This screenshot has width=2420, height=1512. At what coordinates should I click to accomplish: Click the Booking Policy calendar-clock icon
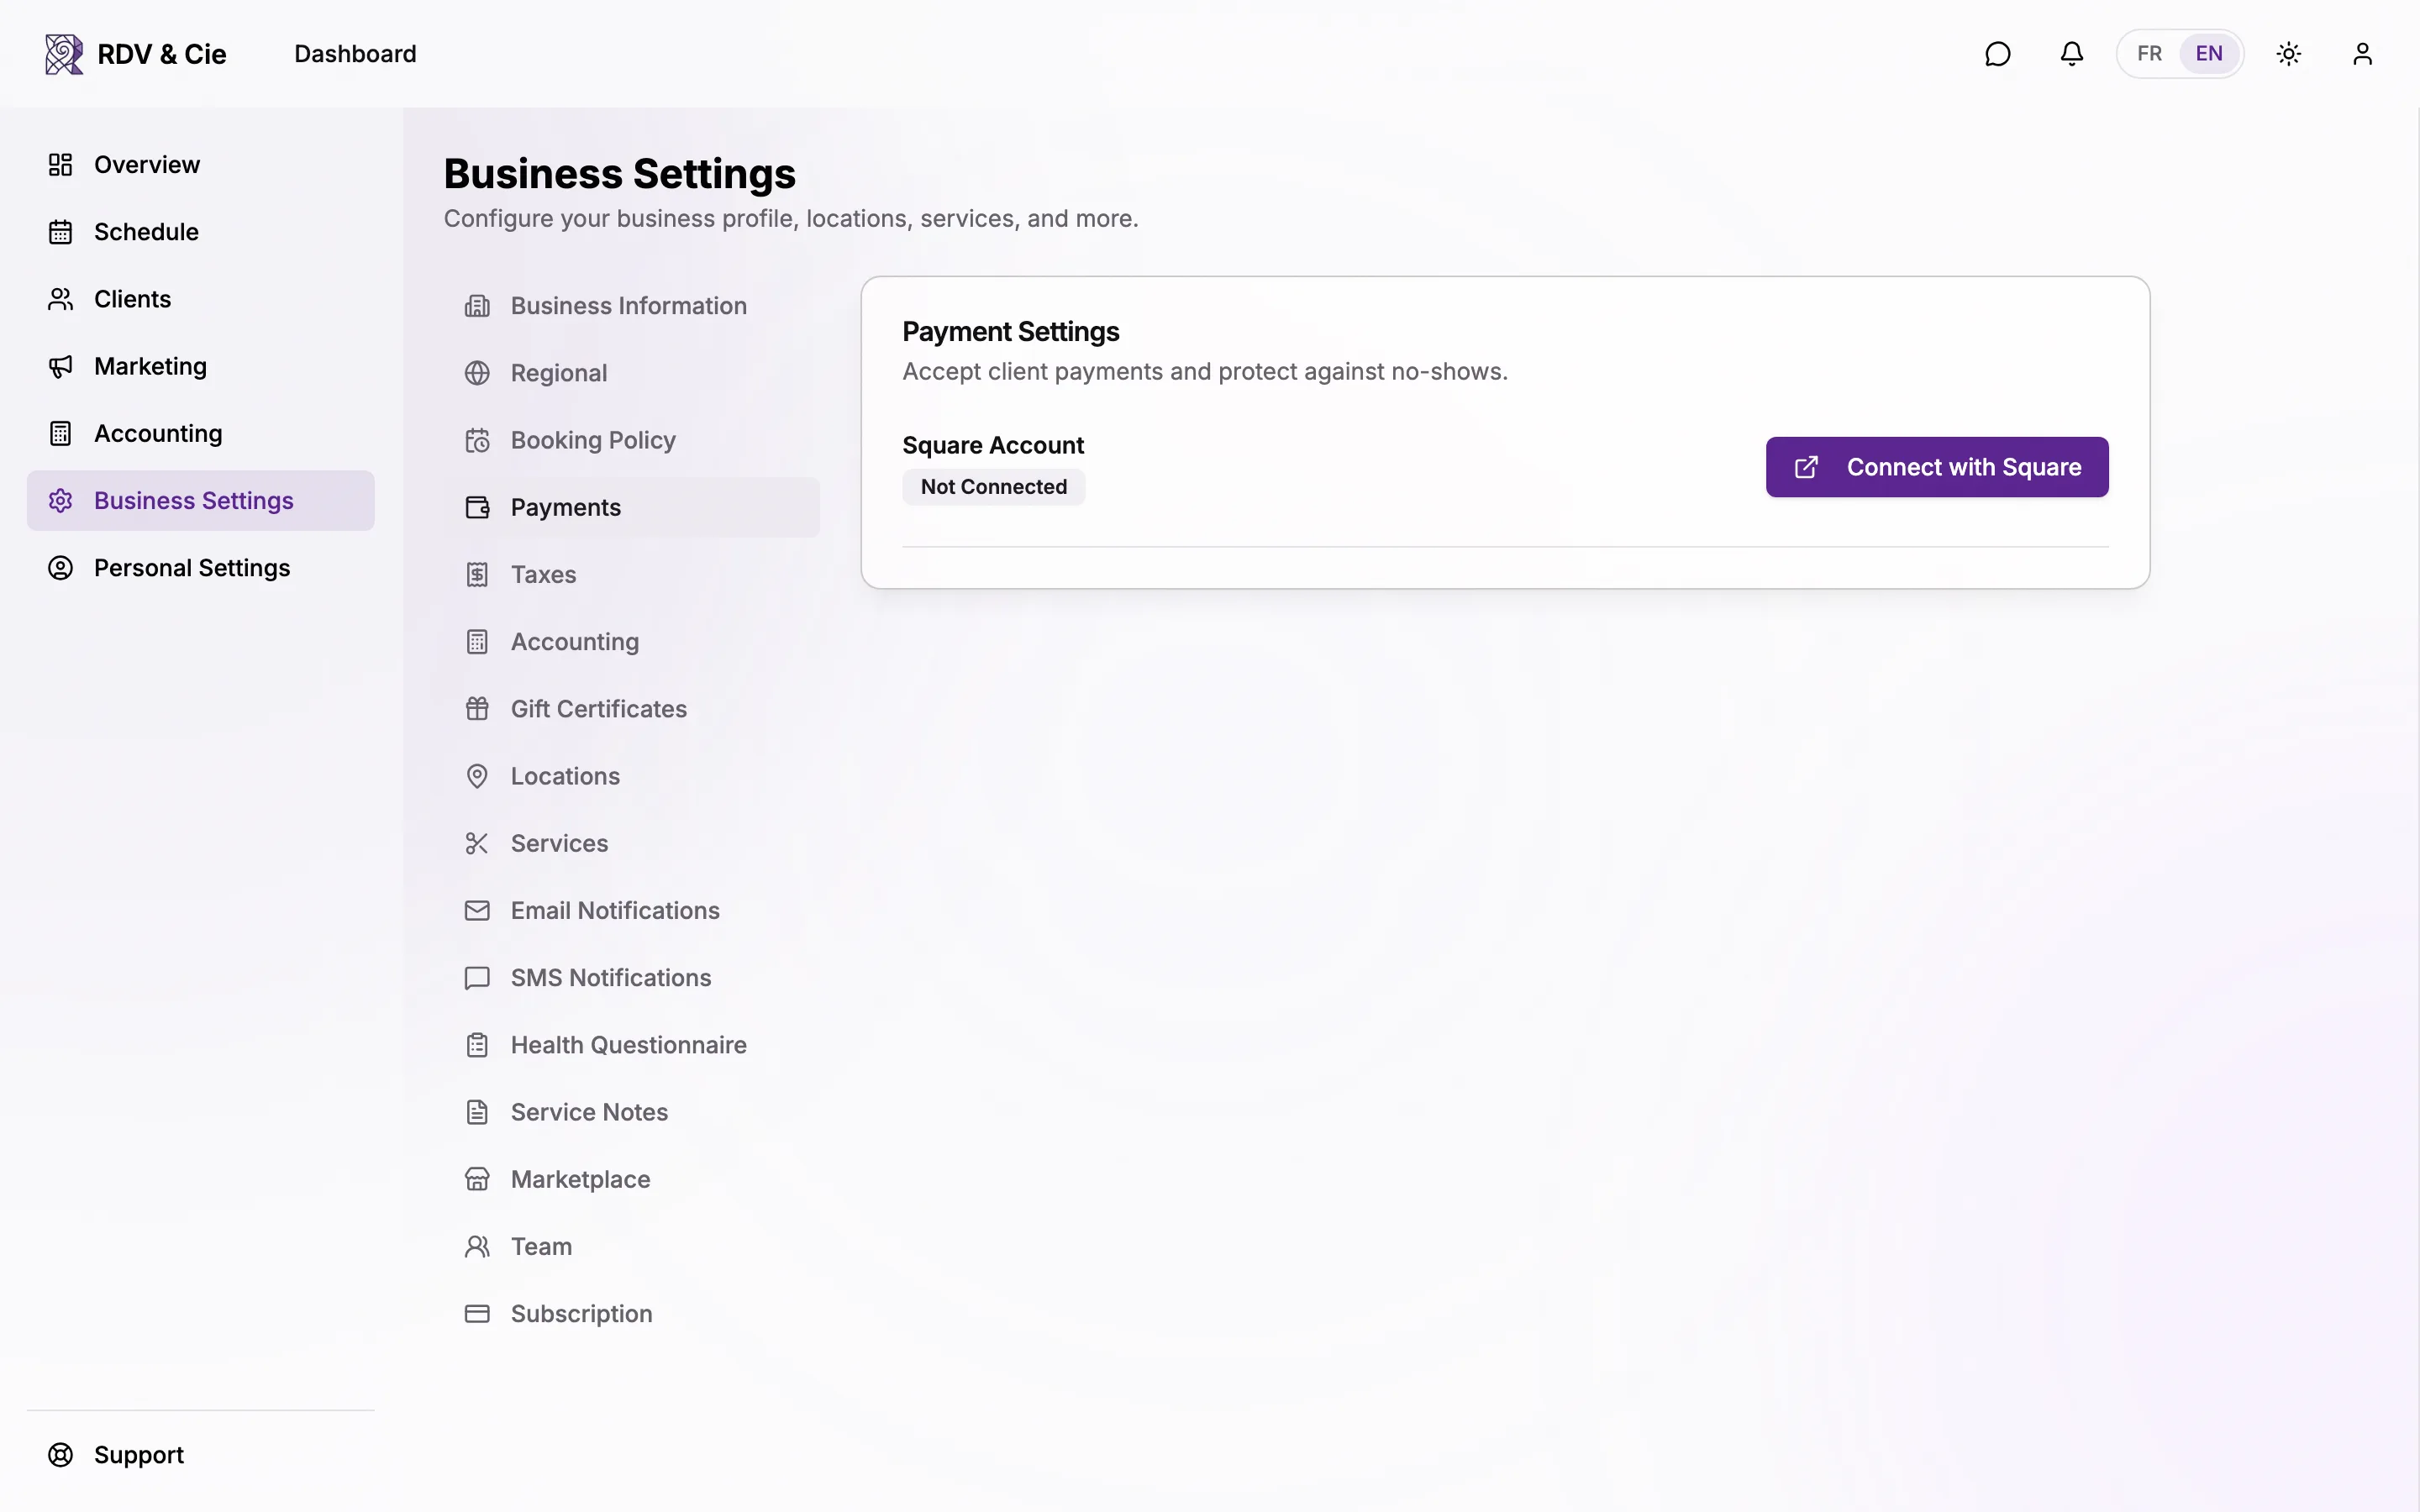tap(477, 440)
